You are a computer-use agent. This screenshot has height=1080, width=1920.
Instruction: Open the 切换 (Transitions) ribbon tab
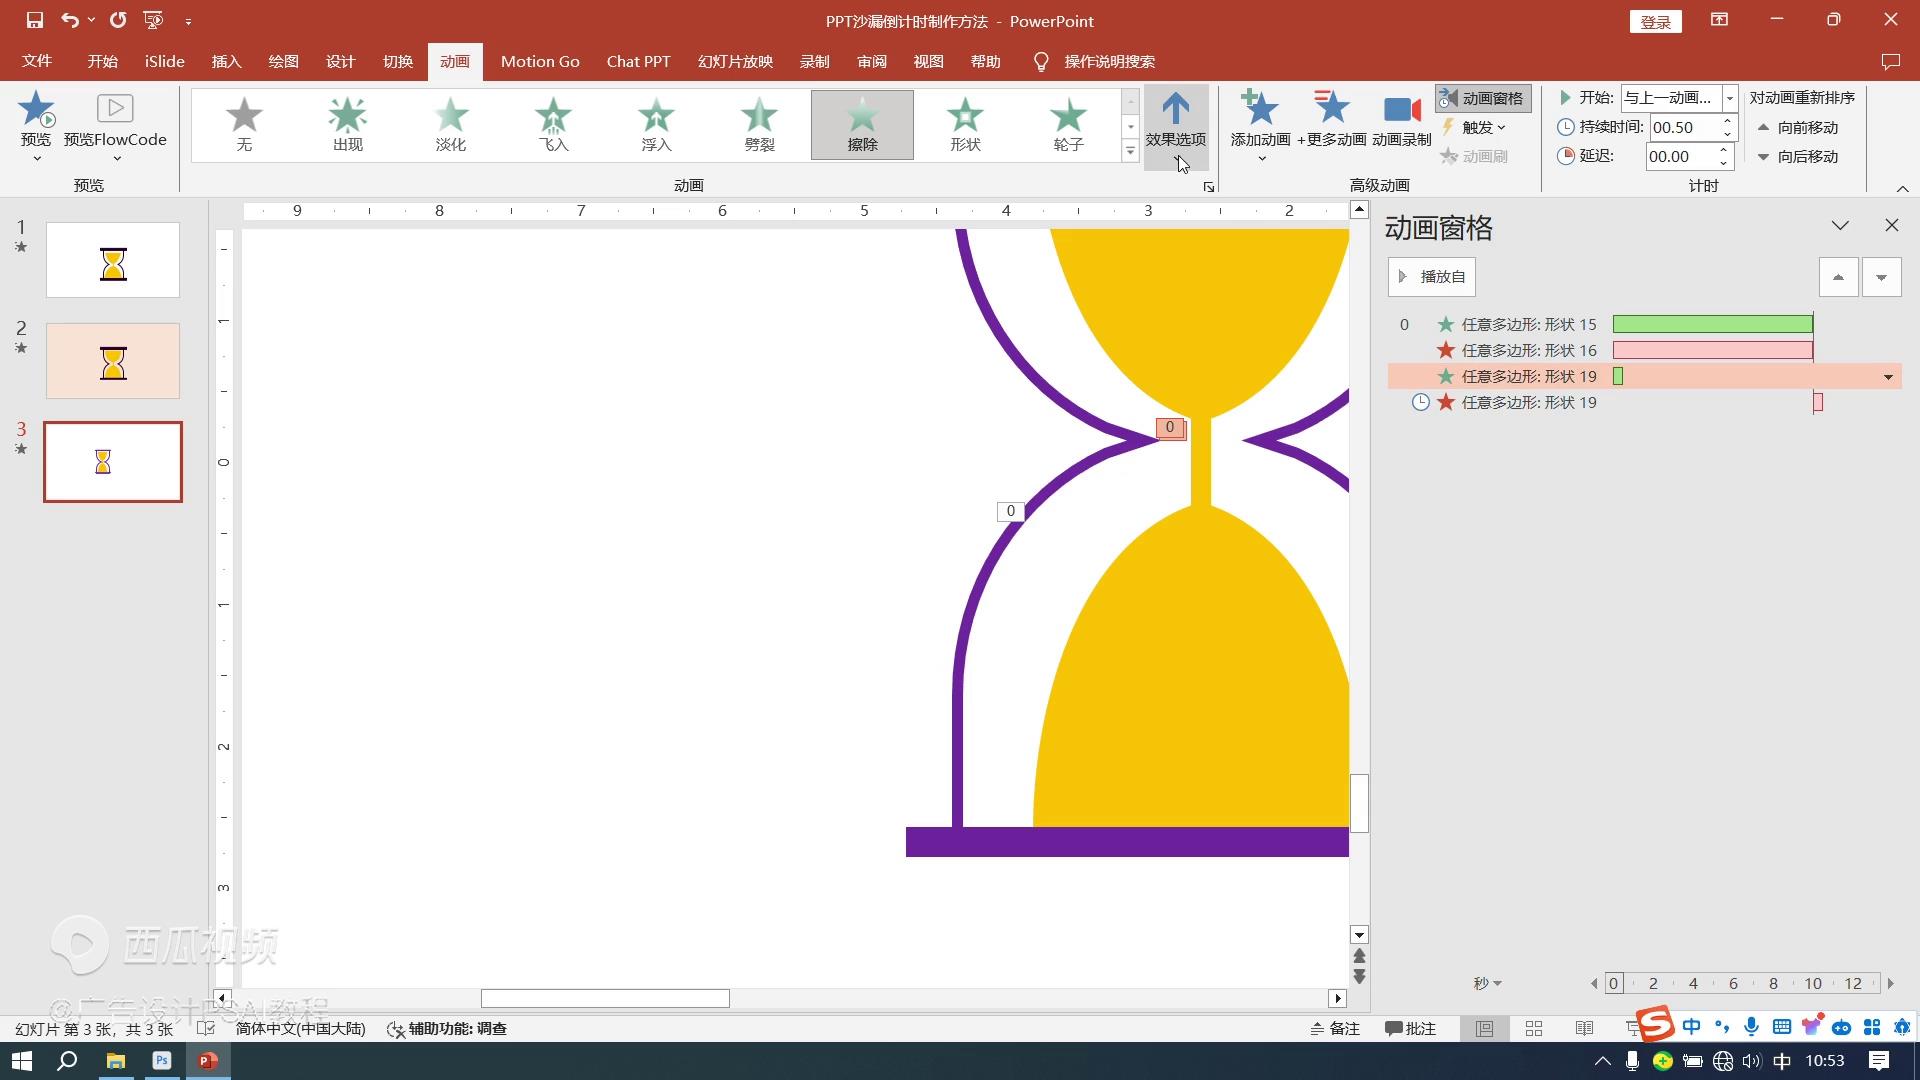(x=397, y=61)
